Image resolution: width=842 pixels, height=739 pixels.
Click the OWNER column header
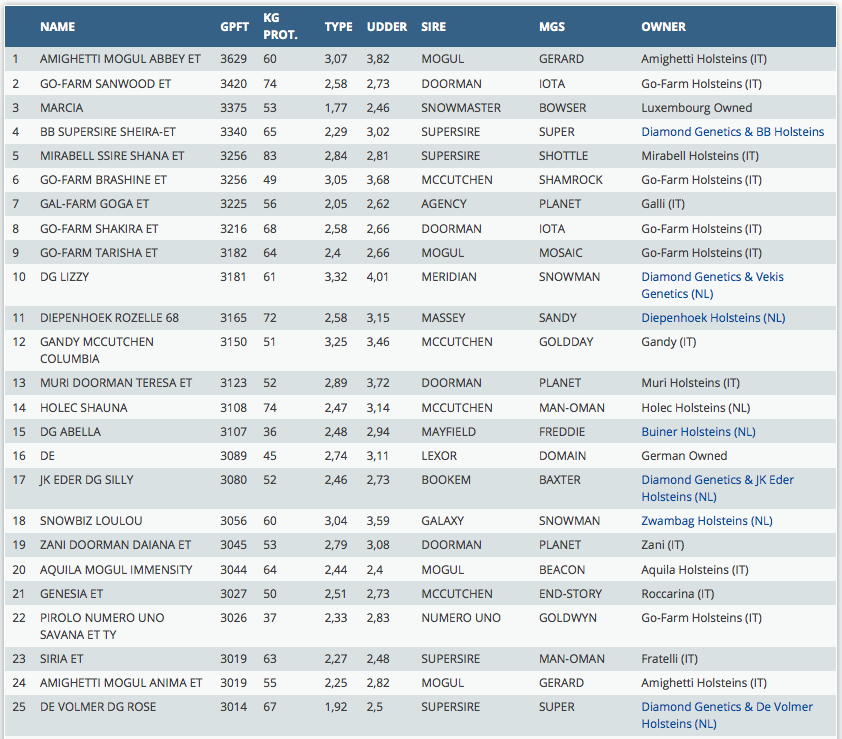coord(663,27)
